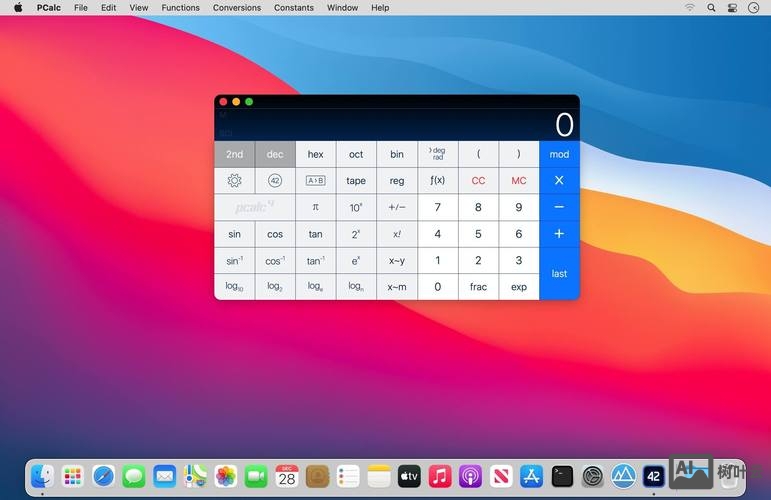Click the red MC memory clear key
The image size is (771, 500).
tap(519, 180)
